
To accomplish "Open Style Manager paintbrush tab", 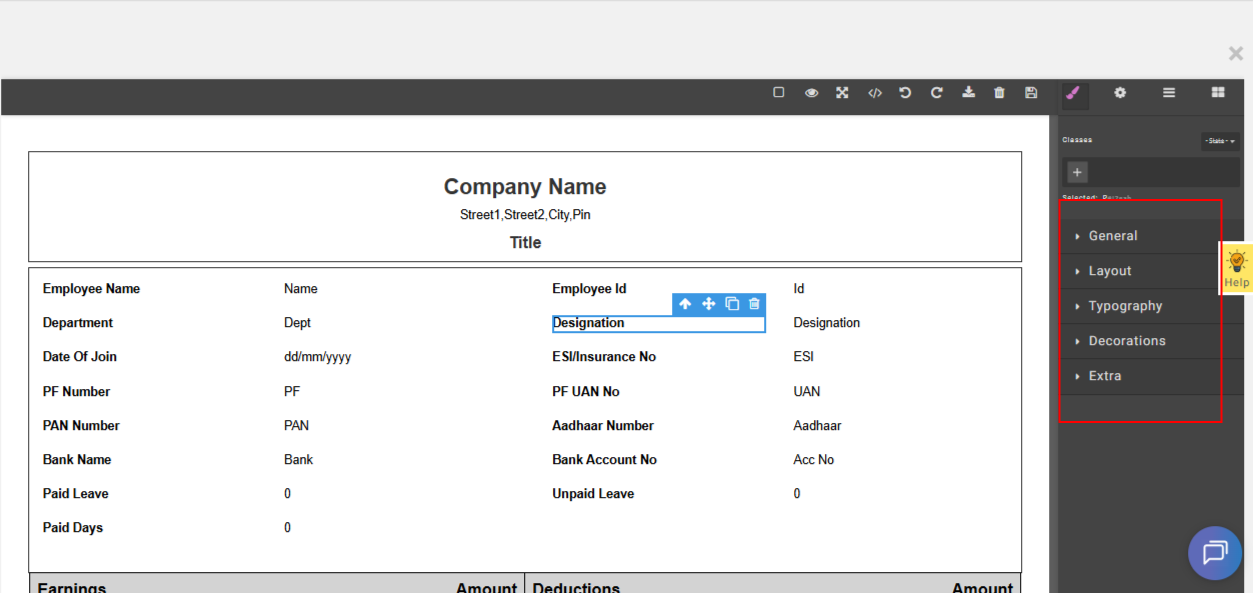I will point(1073,93).
